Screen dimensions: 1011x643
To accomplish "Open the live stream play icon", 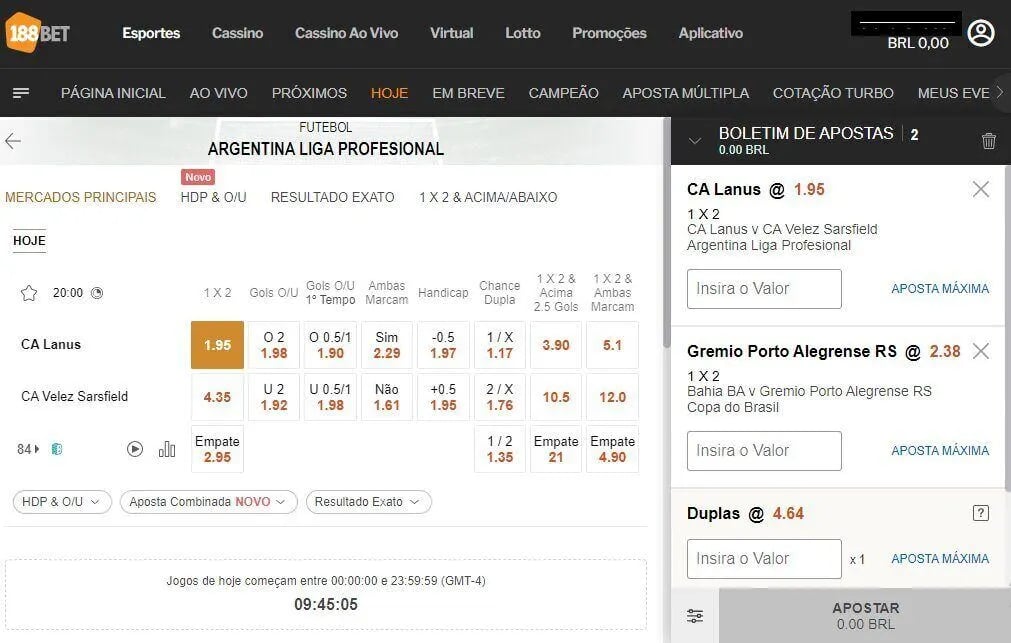I will (x=135, y=449).
